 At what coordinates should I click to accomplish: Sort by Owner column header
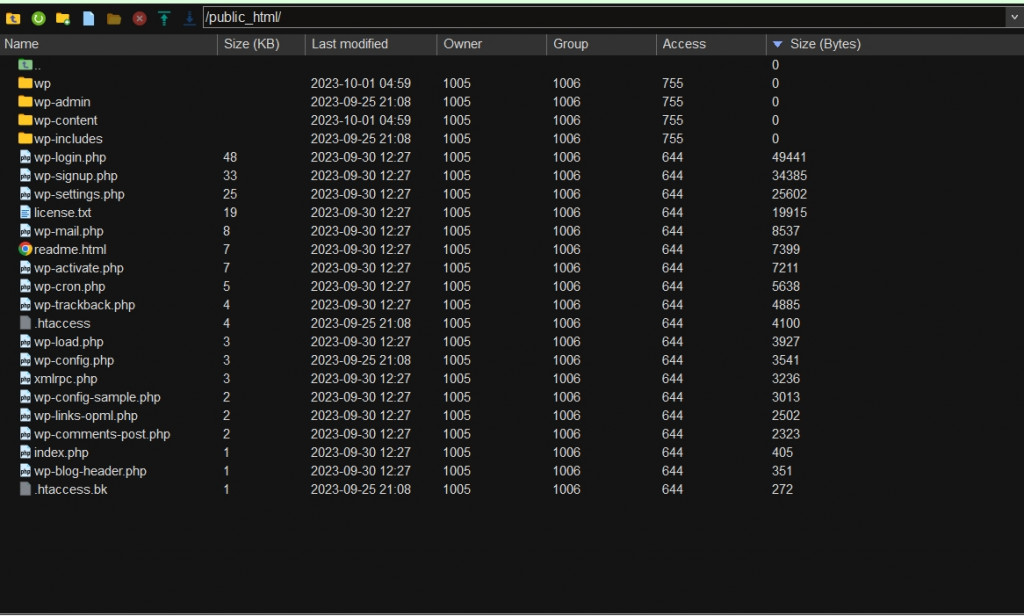[x=492, y=44]
